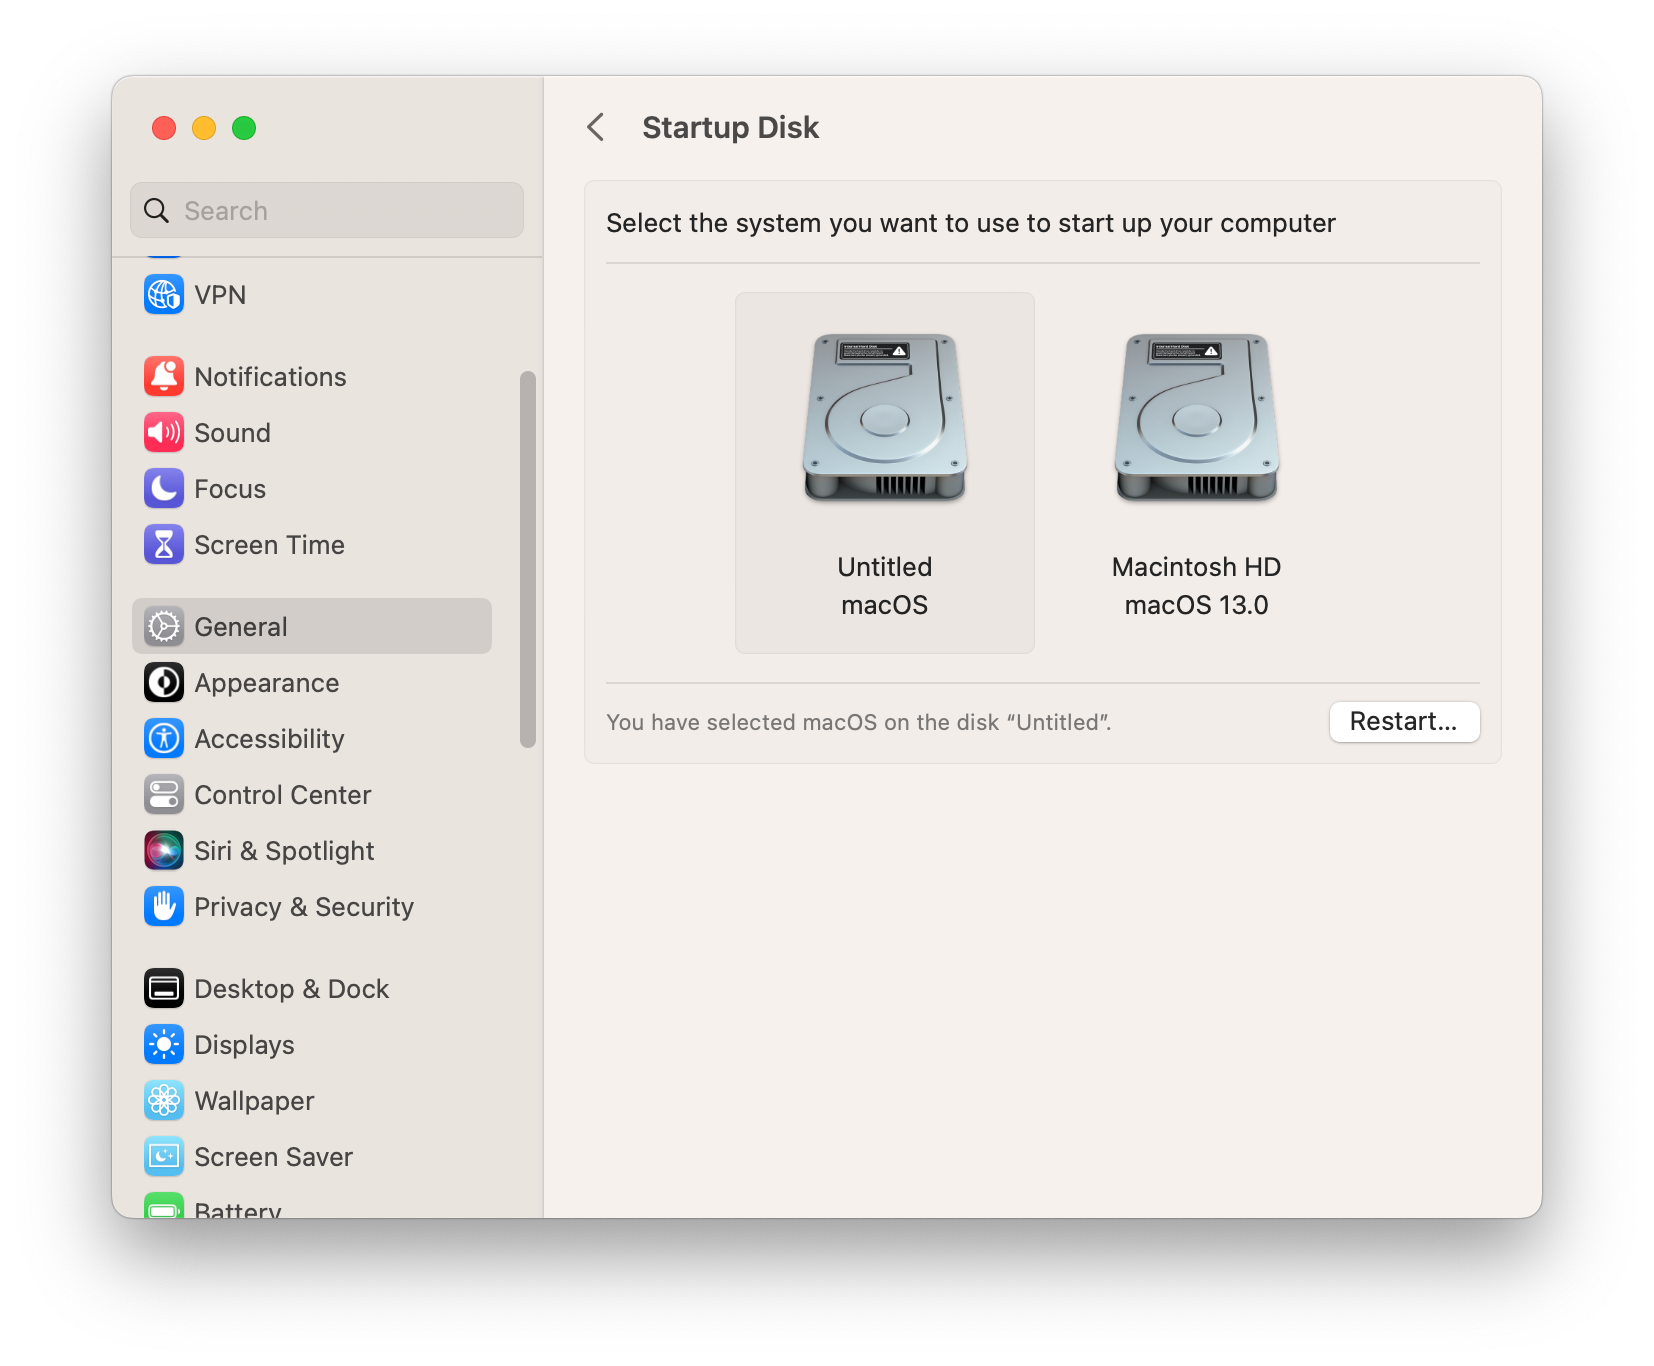Image resolution: width=1654 pixels, height=1366 pixels.
Task: Click the Wallpaper flower icon
Action: [x=164, y=1101]
